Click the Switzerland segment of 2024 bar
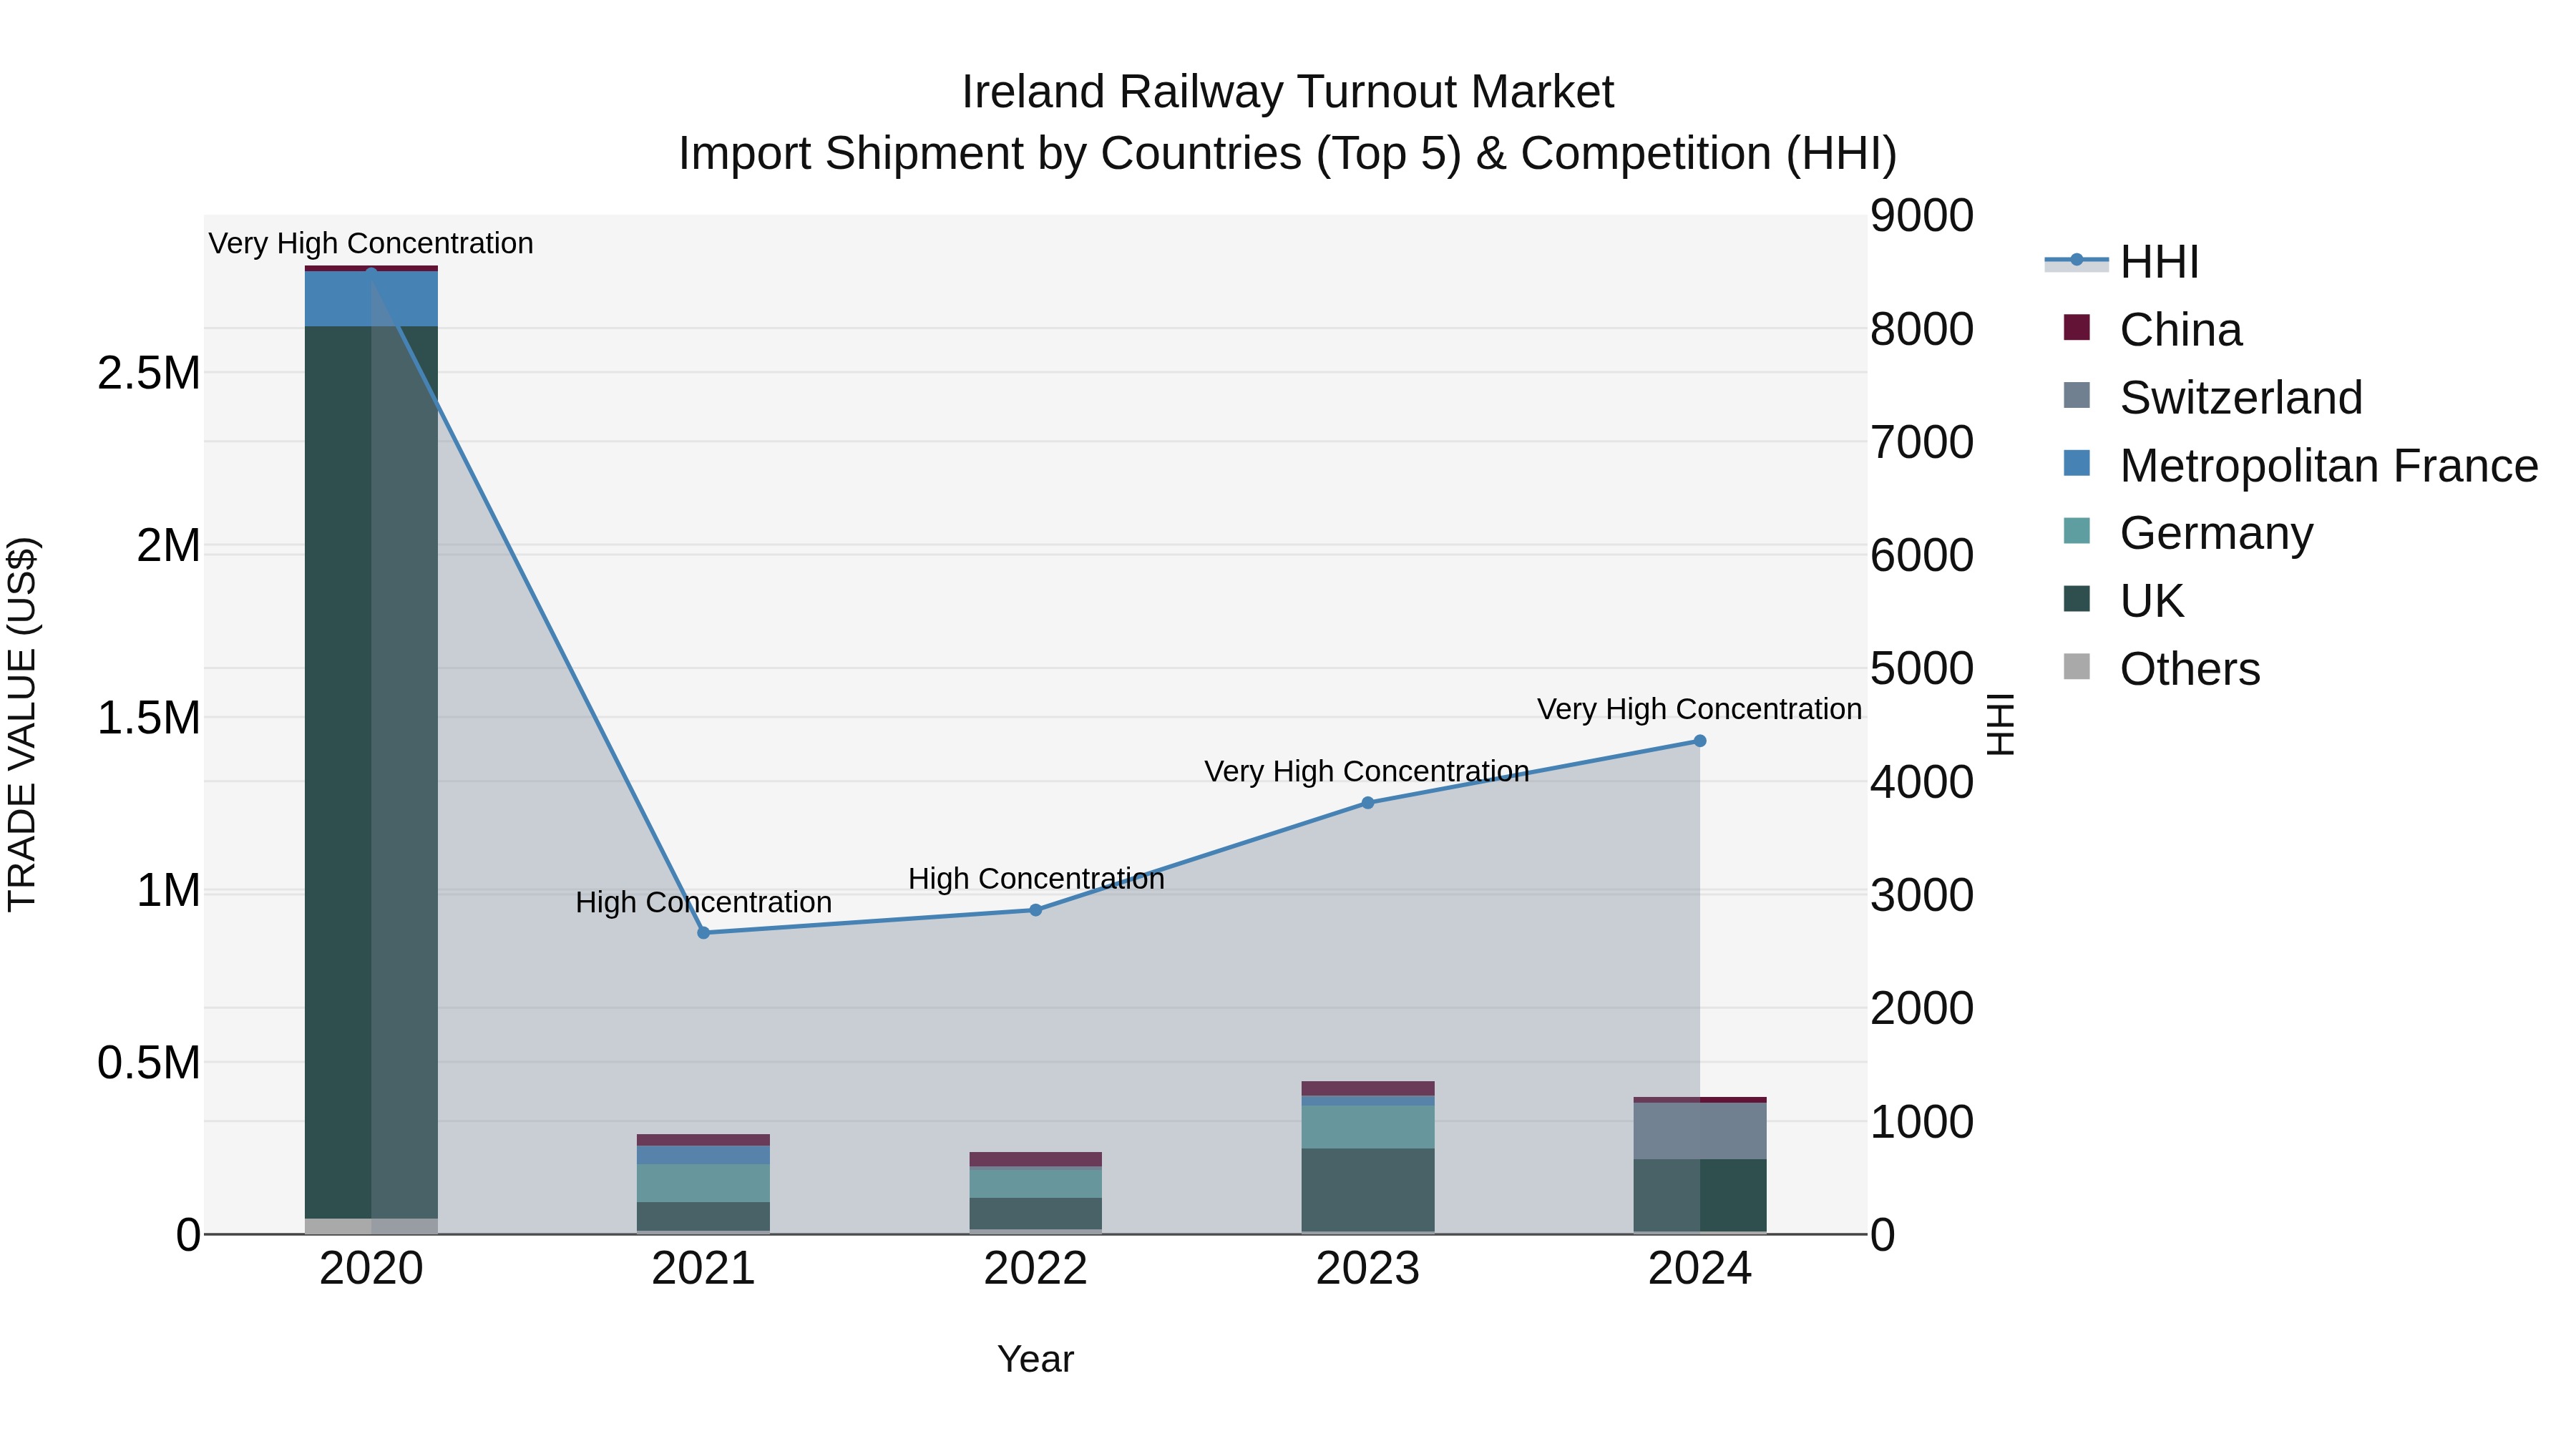2576x1449 pixels. [x=1700, y=1131]
